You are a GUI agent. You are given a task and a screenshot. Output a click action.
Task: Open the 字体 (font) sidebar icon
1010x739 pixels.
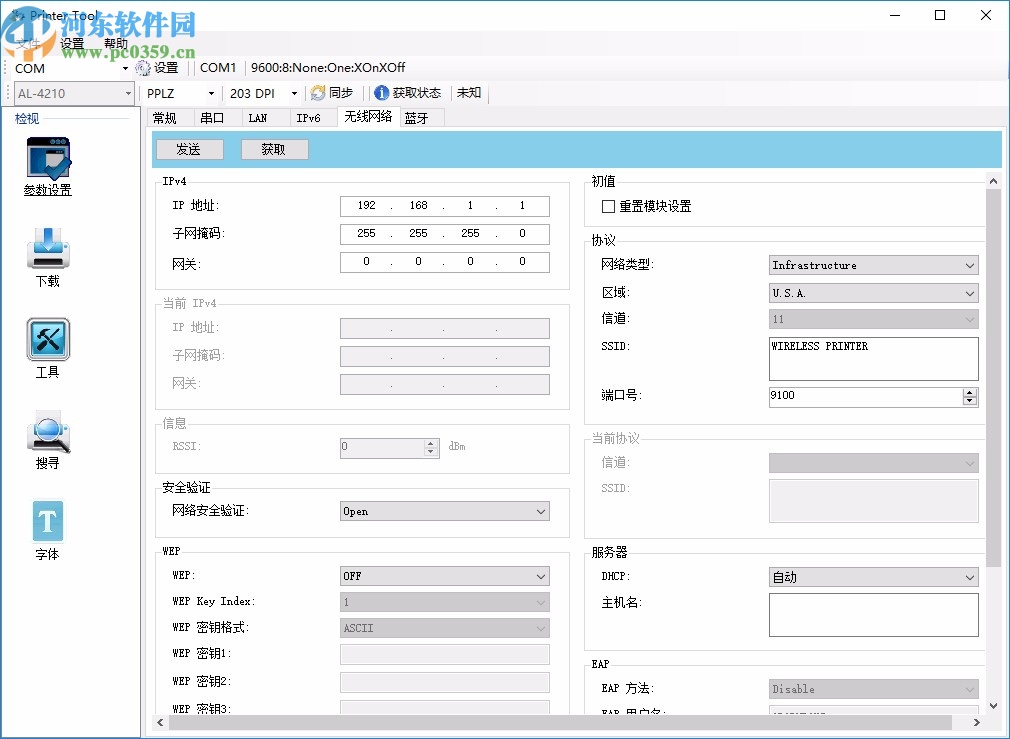(46, 521)
